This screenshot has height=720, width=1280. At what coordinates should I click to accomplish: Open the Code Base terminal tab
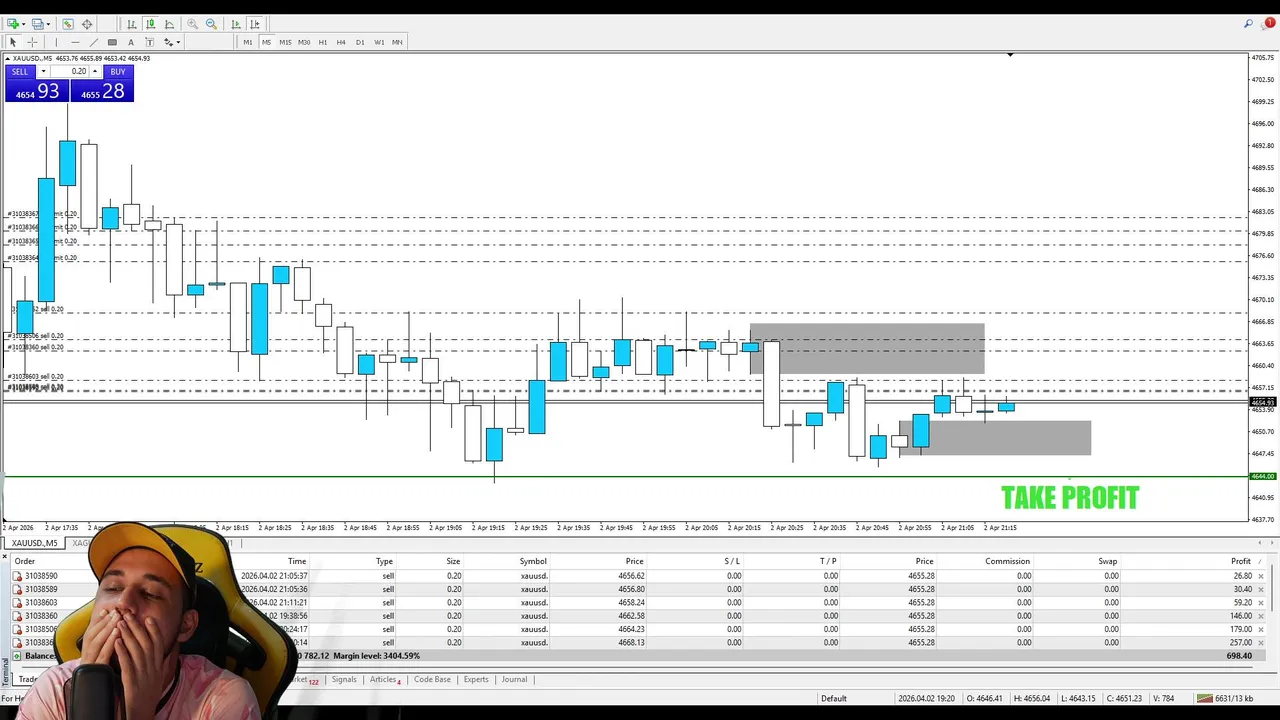tap(432, 680)
